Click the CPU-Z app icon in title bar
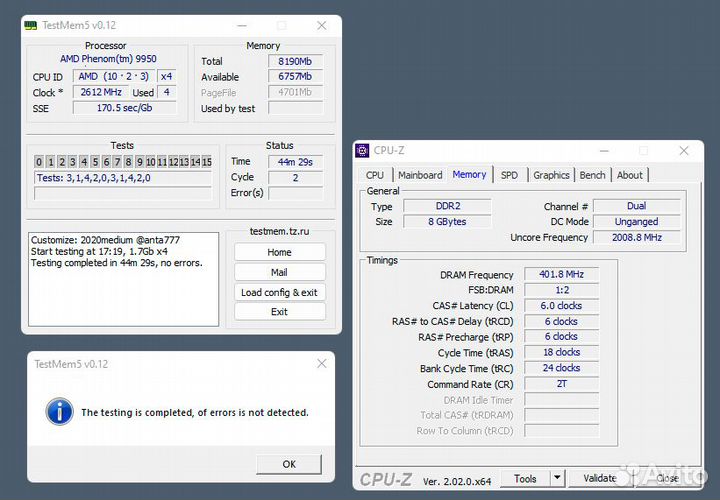Viewport: 720px width, 500px height. click(x=362, y=150)
